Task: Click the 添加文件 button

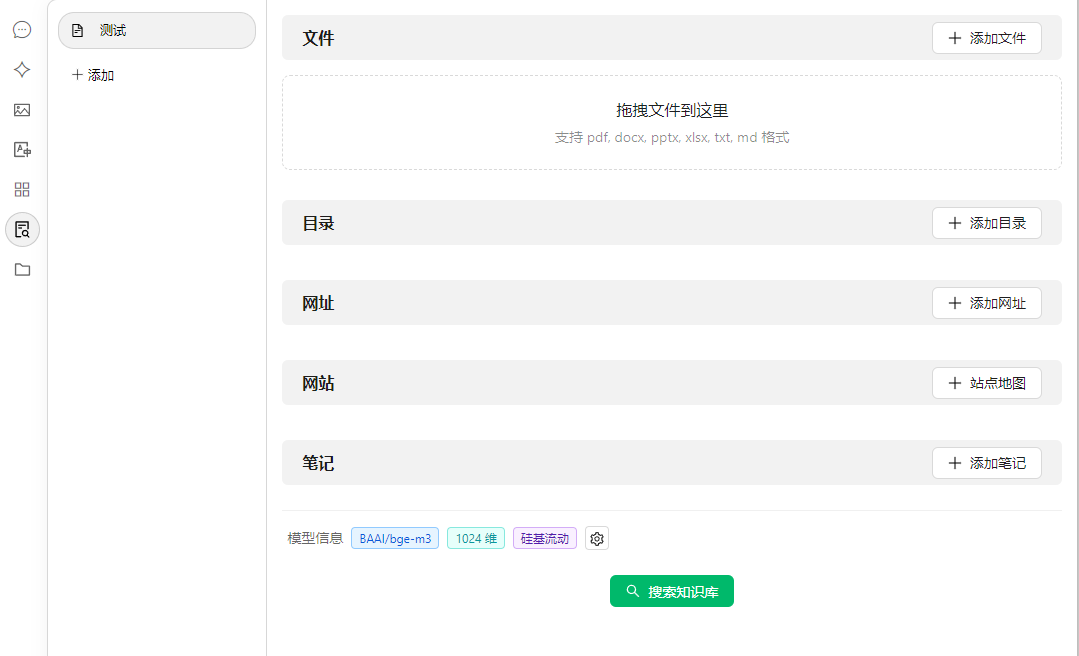Action: [987, 38]
